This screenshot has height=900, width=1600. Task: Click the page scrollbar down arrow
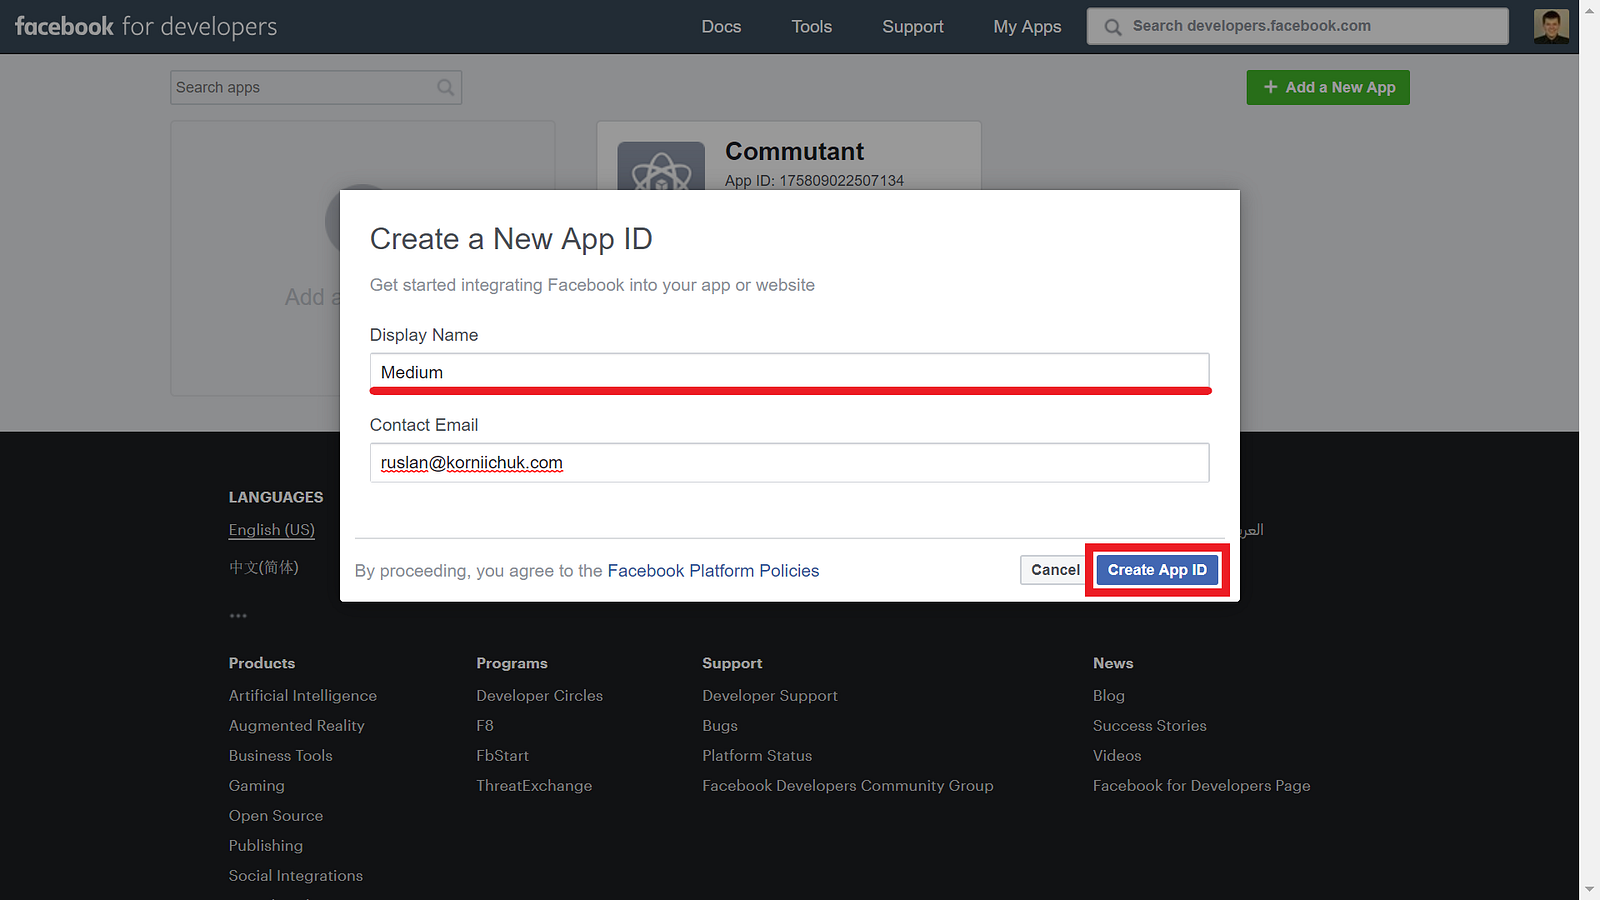point(1589,889)
